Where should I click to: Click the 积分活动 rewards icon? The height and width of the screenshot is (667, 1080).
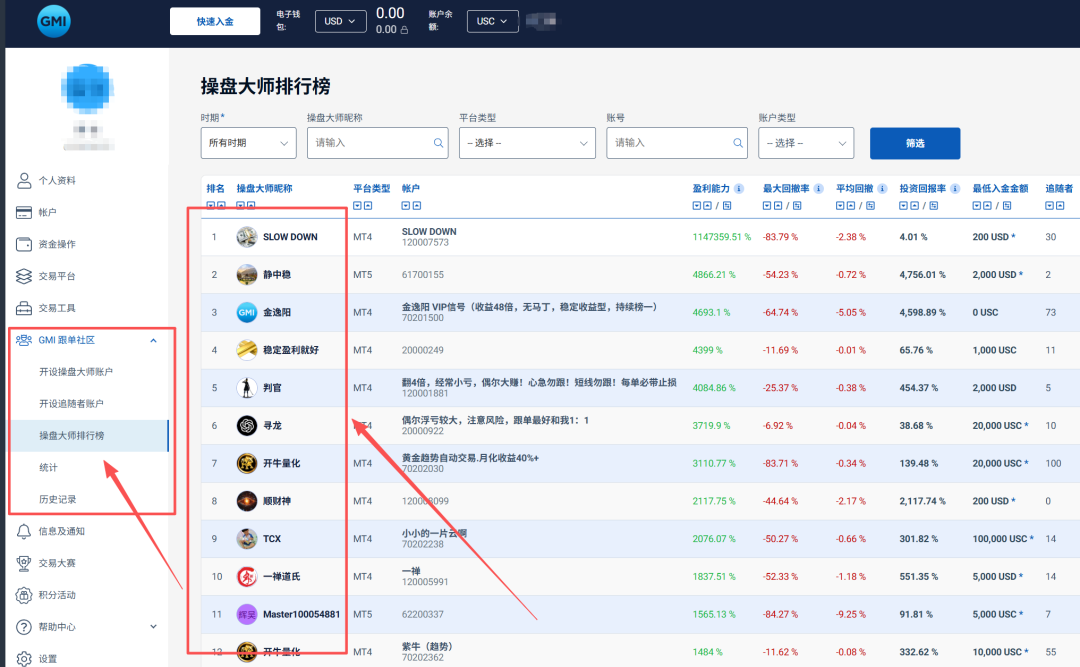tap(24, 594)
